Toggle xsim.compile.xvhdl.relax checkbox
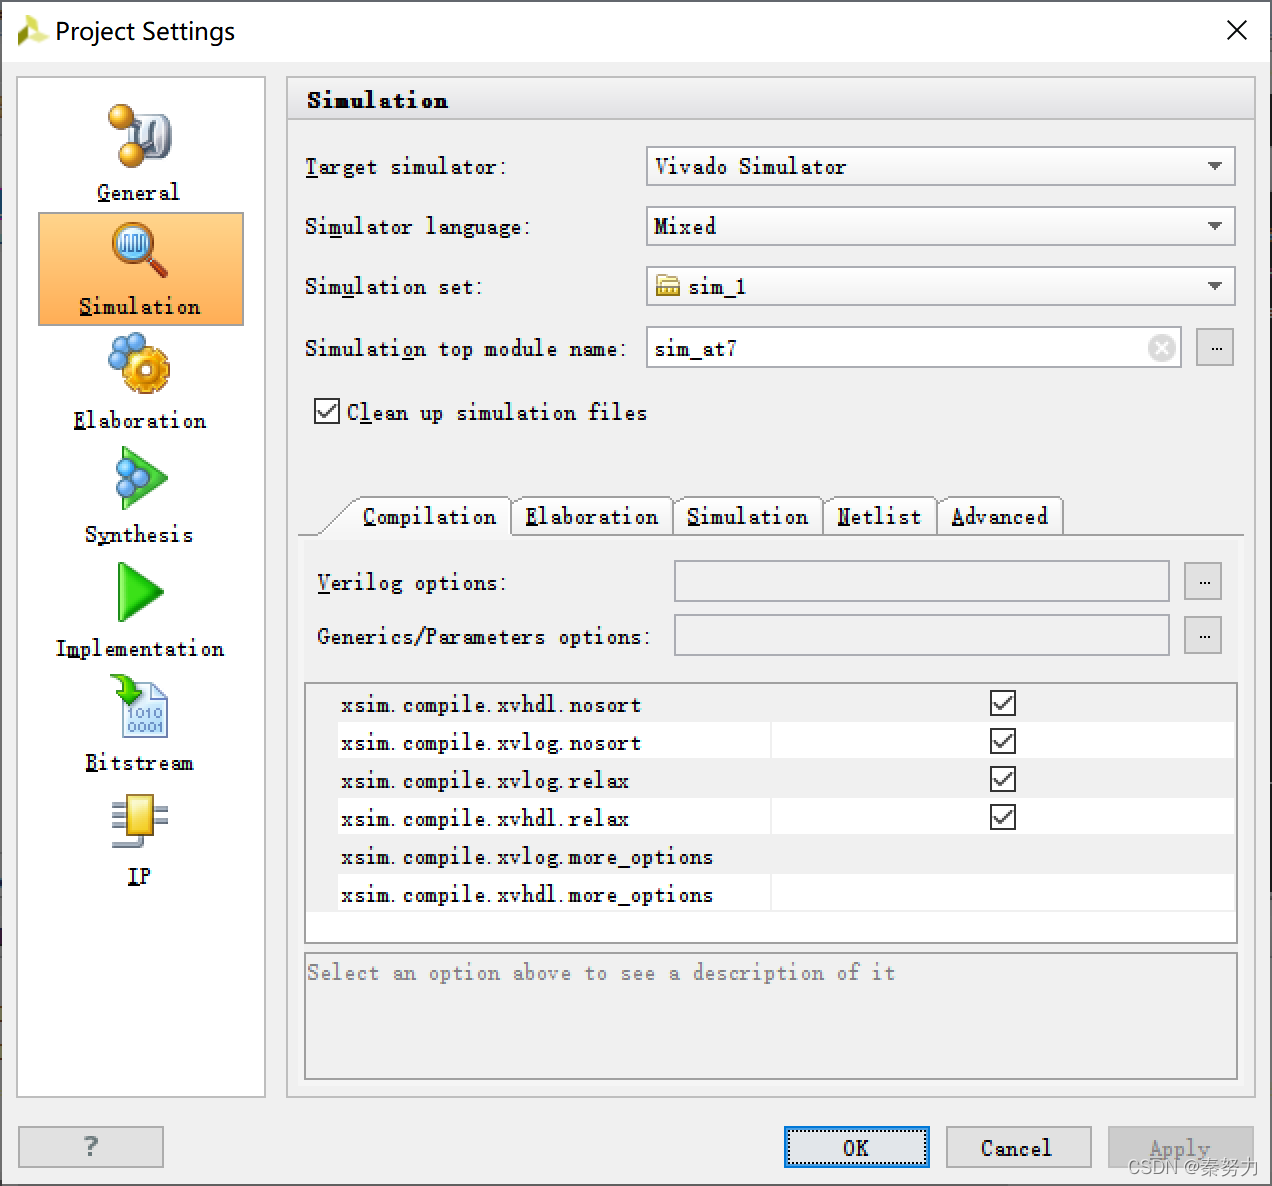This screenshot has width=1272, height=1186. coord(1003,817)
